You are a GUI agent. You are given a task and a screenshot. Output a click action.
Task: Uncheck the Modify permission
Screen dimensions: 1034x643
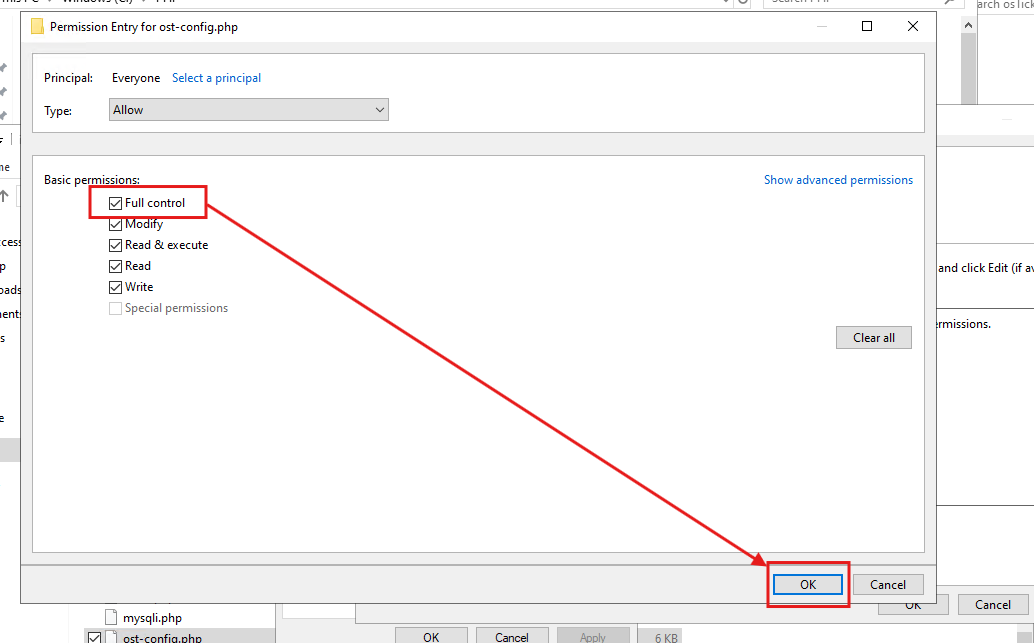[x=115, y=224]
